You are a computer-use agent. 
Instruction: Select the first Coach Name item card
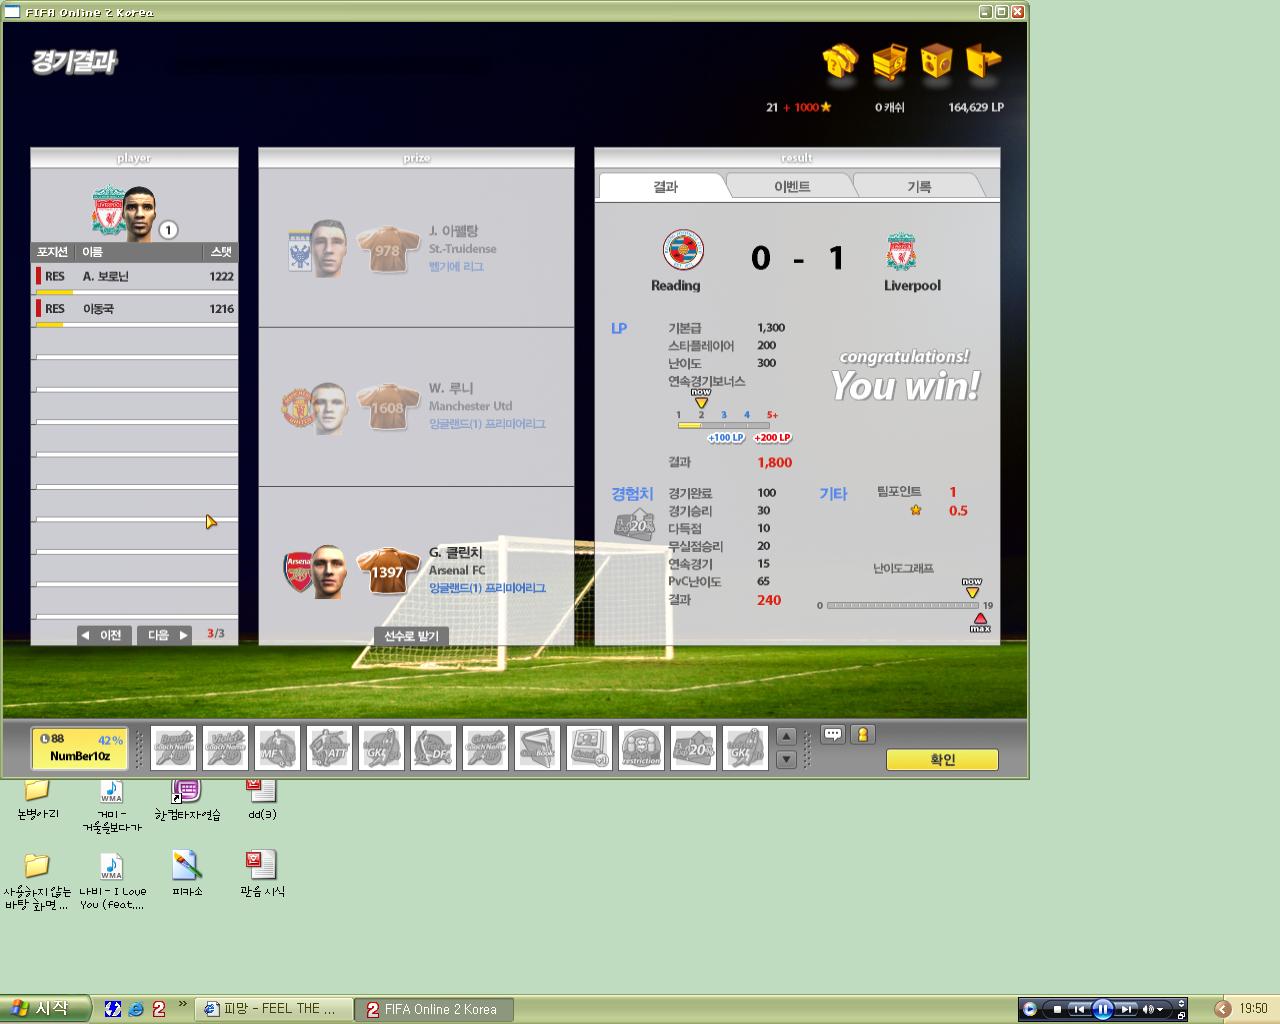173,748
